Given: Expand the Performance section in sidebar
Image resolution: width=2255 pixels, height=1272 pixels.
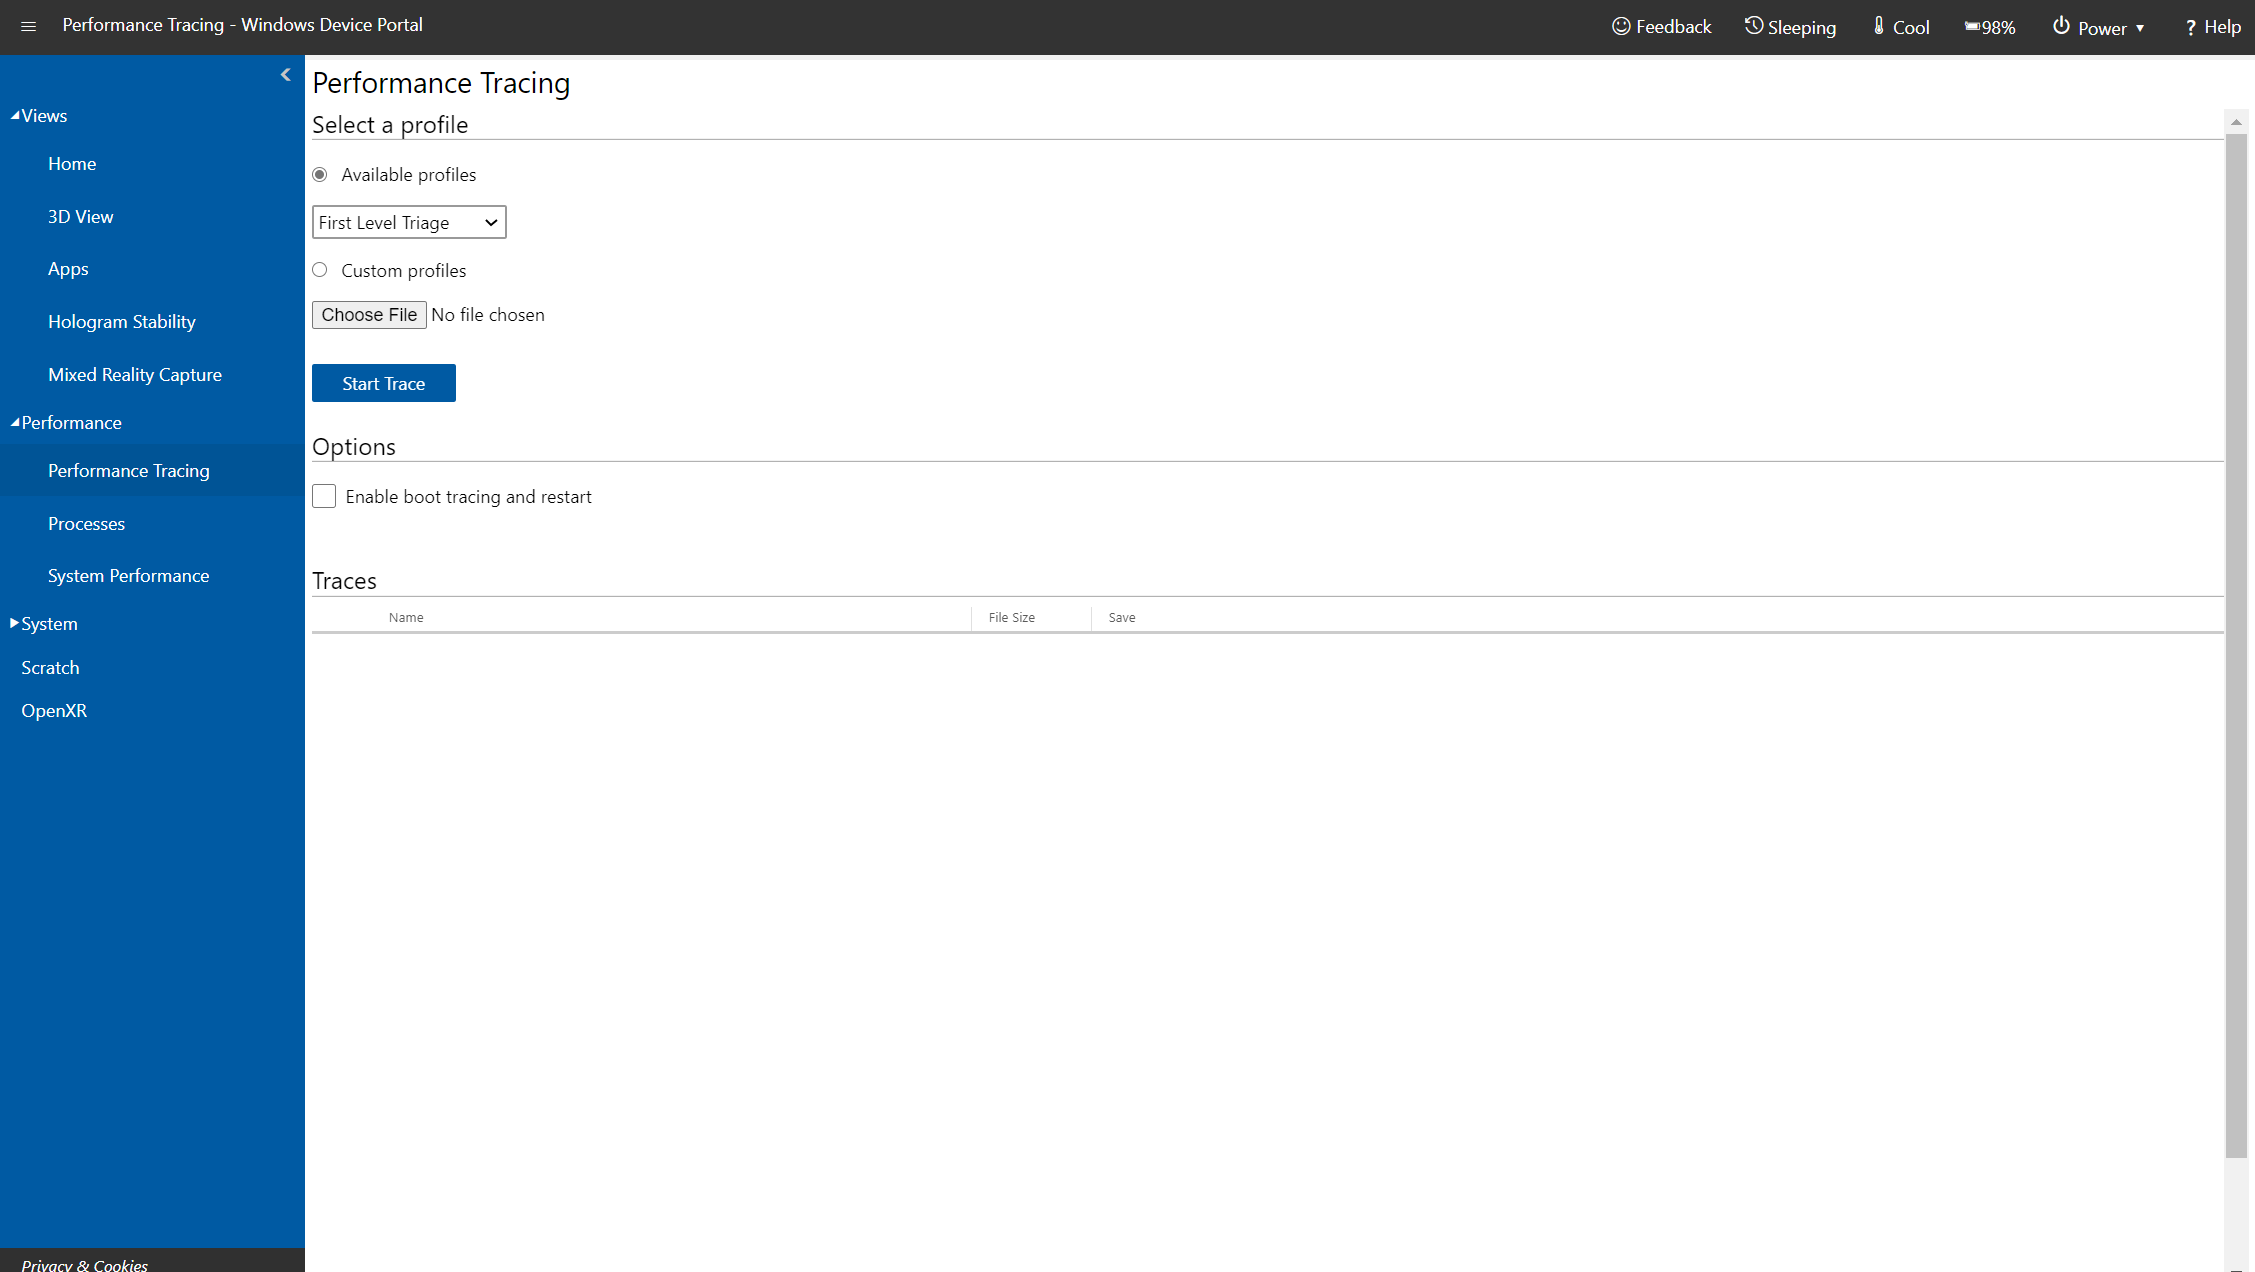Looking at the screenshot, I should 68,421.
